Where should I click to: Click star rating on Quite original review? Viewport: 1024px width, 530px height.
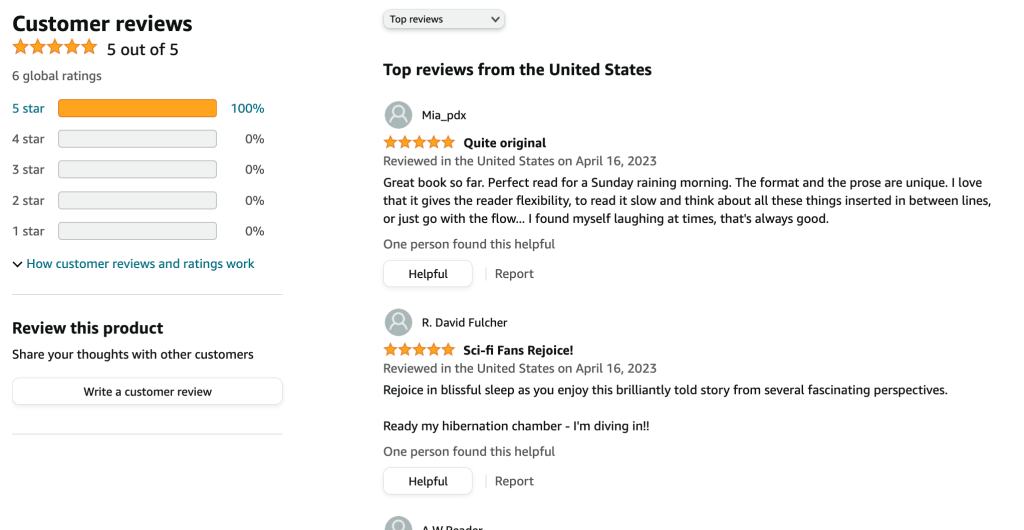click(x=419, y=143)
